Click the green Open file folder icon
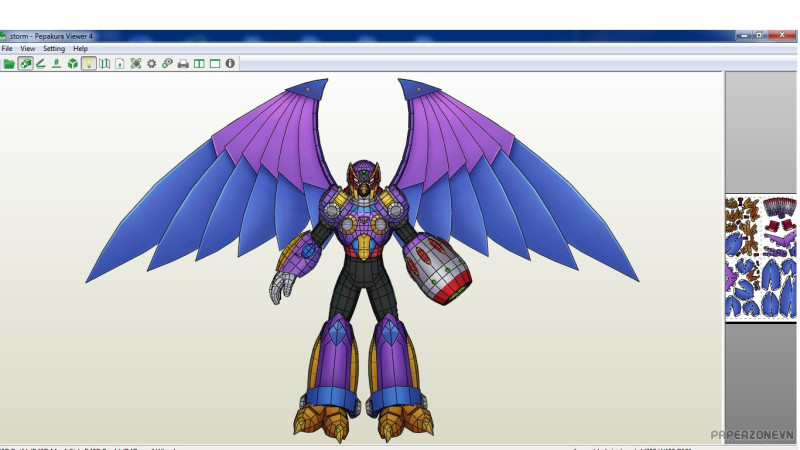This screenshot has width=800, height=450. 9,64
